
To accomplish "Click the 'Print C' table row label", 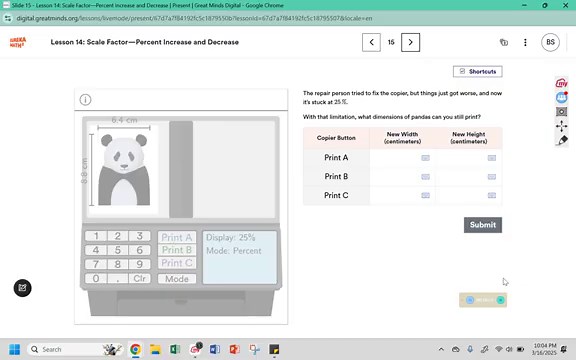I will pos(336,195).
